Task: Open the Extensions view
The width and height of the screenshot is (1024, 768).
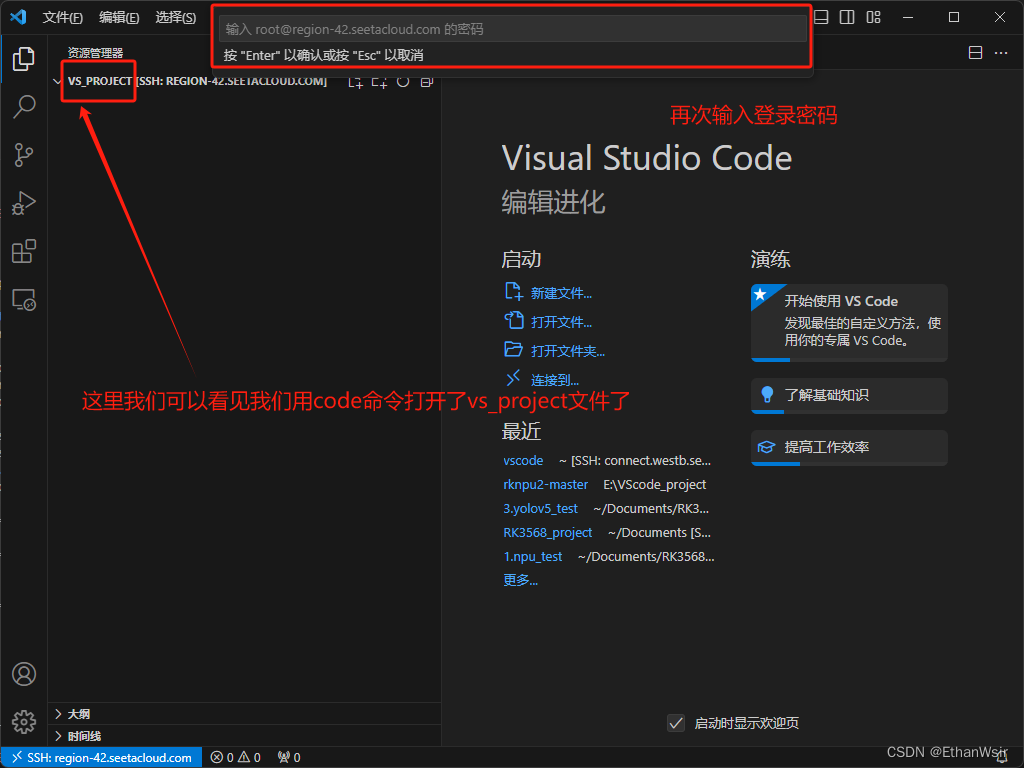Action: click(x=24, y=251)
